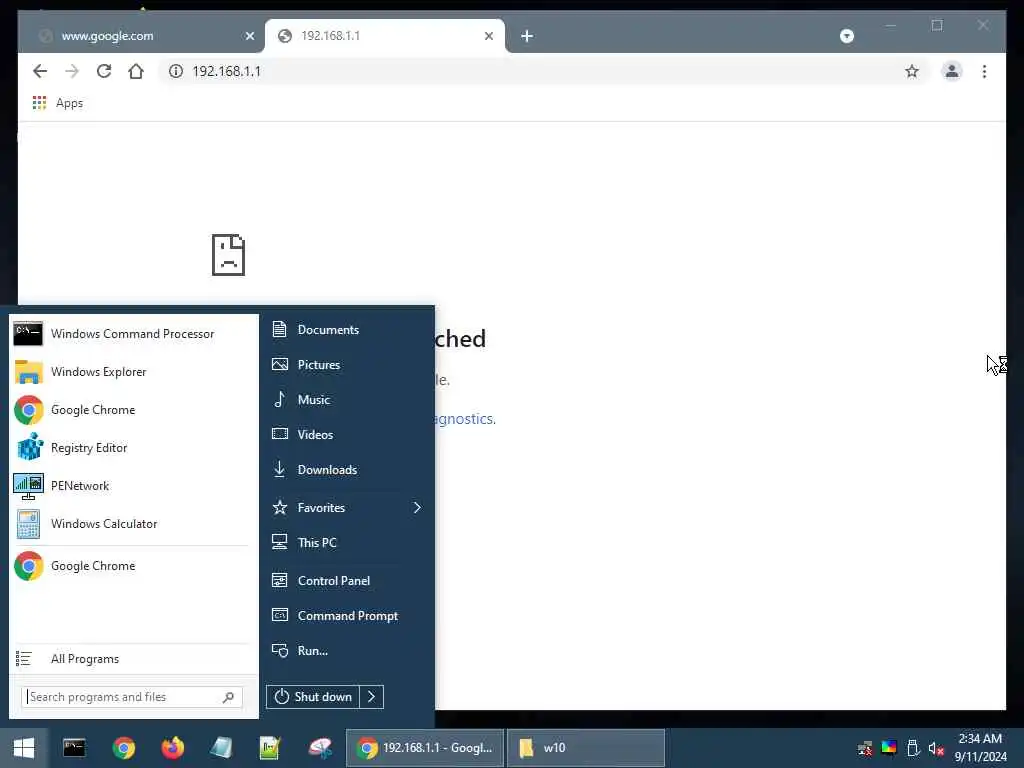
Task: Launch the first Google Chrome entry in Start menu
Action: 133,409
